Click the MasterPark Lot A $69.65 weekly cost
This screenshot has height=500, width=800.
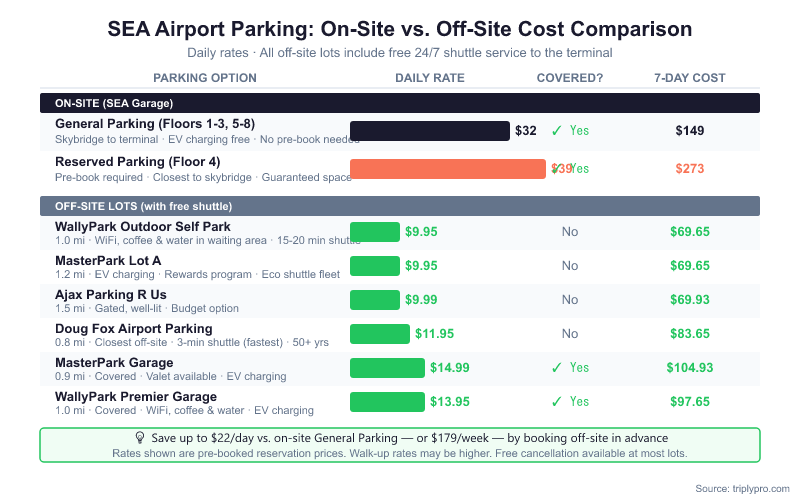[689, 266]
